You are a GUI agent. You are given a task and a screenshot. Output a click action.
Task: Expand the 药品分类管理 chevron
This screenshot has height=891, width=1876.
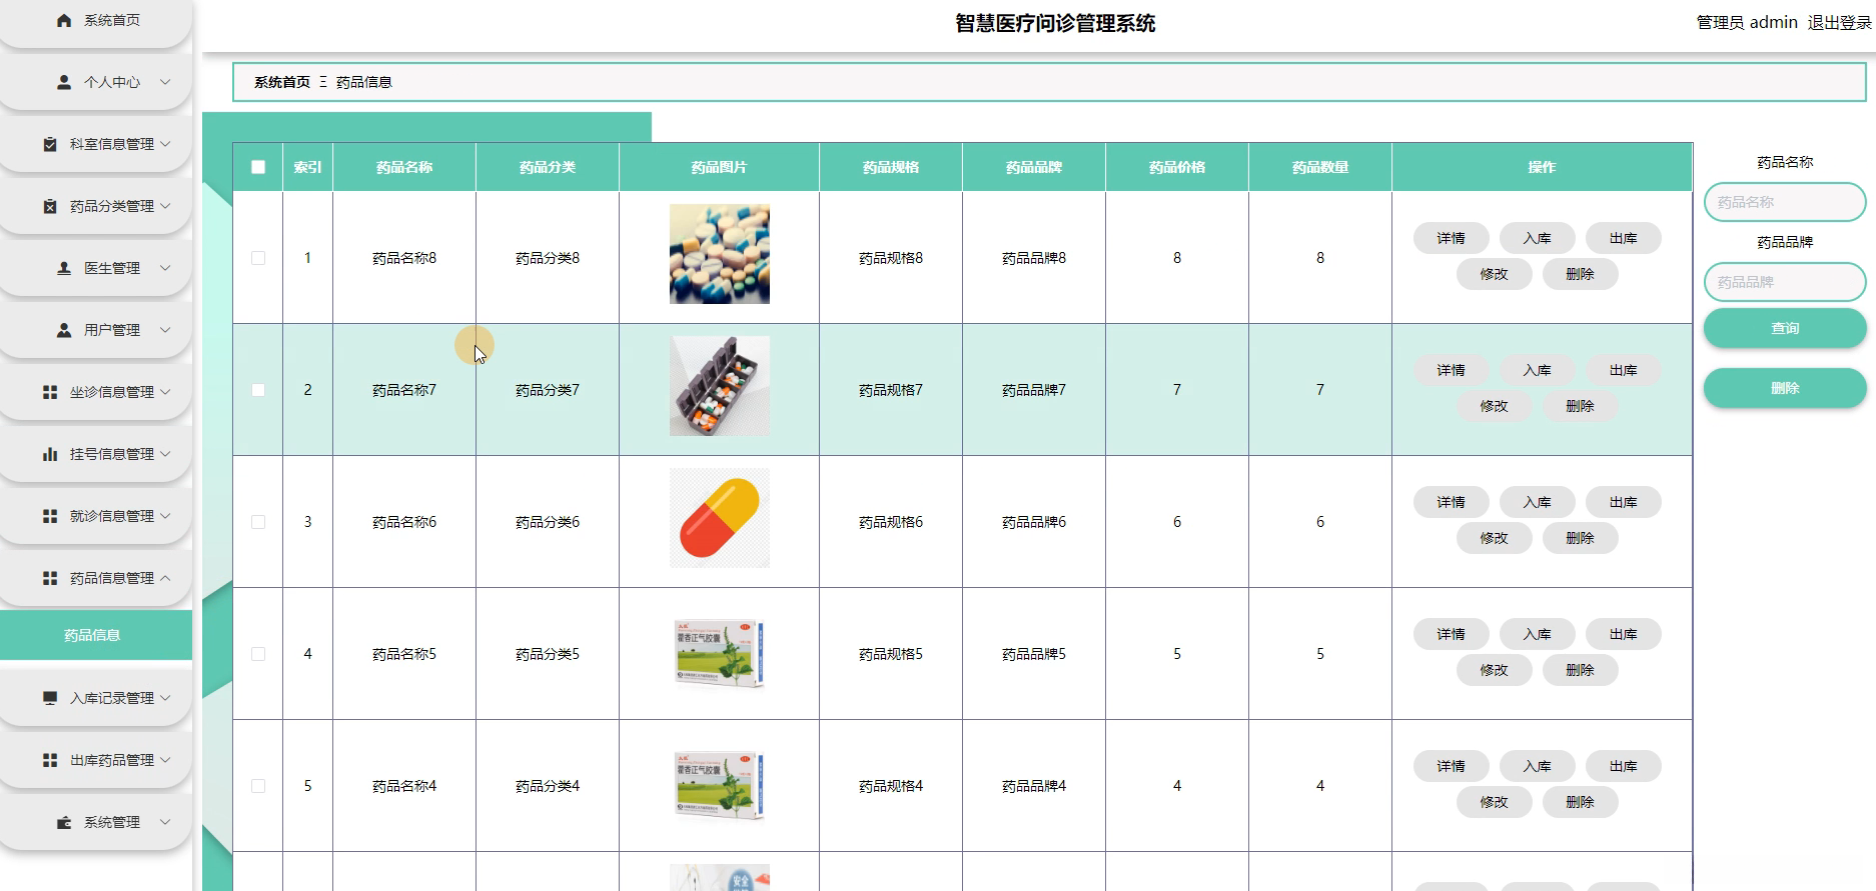coord(165,206)
